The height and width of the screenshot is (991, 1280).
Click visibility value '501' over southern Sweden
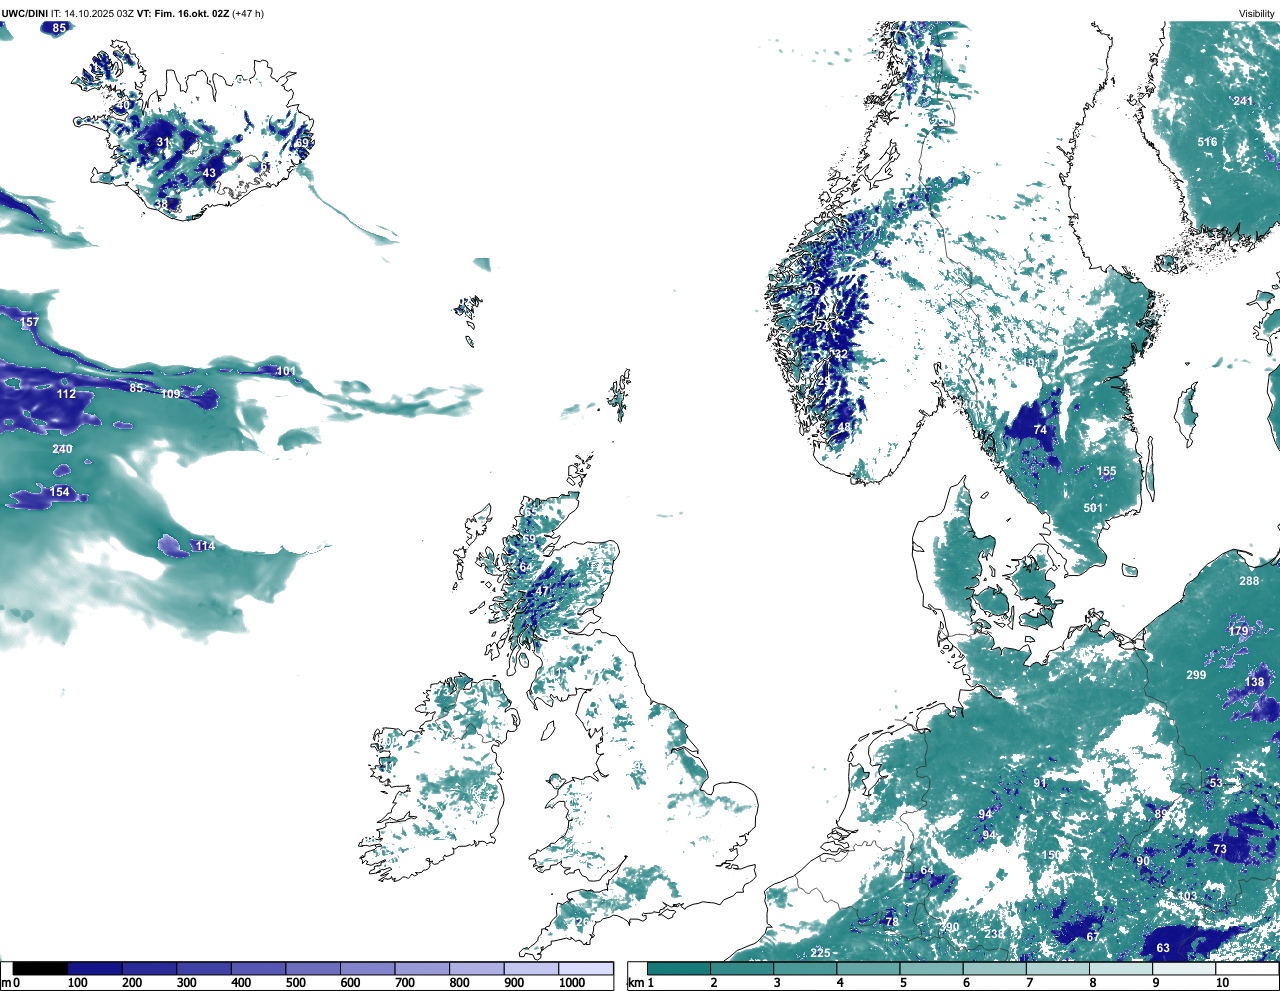(1093, 508)
